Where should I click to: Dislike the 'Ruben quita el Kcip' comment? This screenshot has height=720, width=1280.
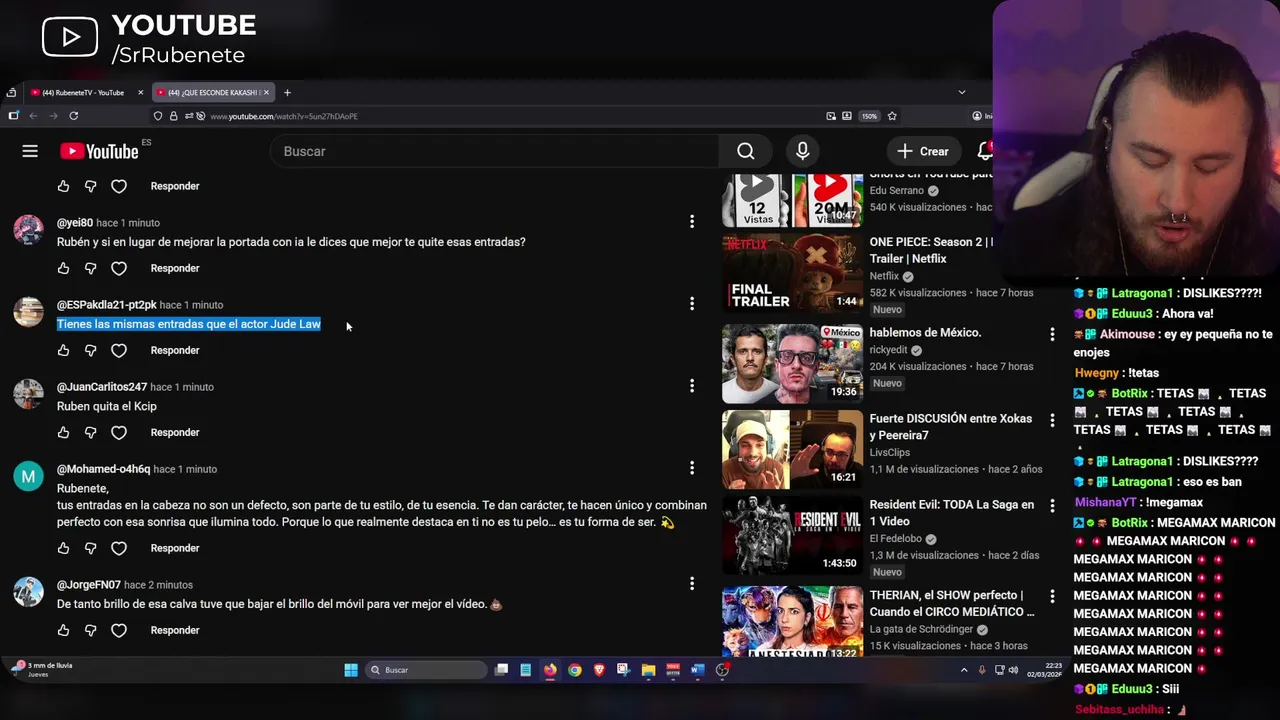pyautogui.click(x=90, y=432)
